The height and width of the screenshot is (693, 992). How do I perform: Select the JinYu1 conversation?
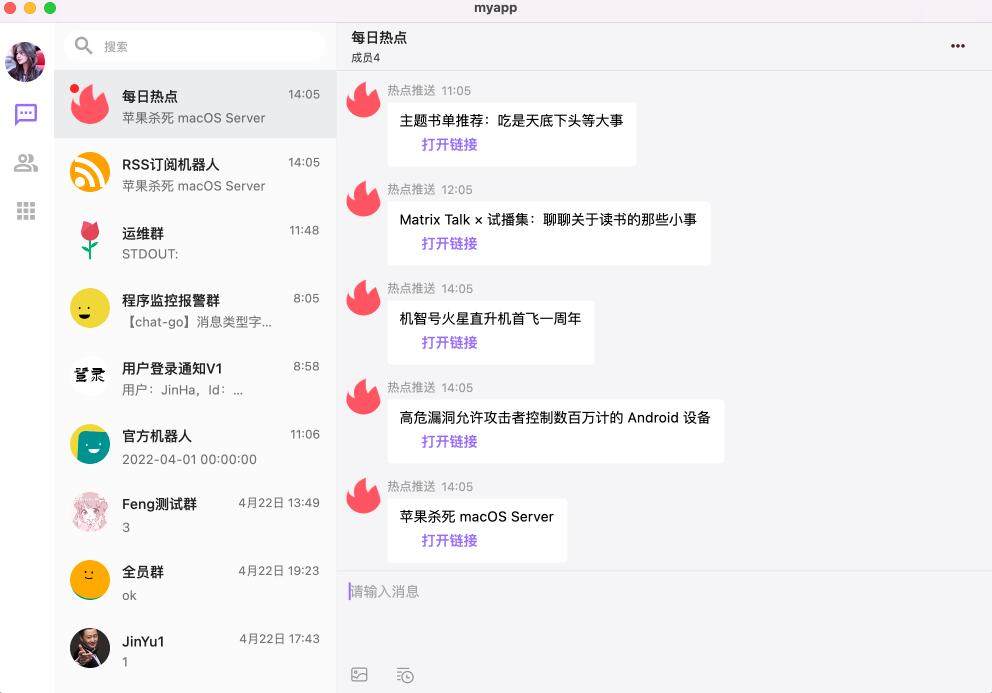click(195, 649)
